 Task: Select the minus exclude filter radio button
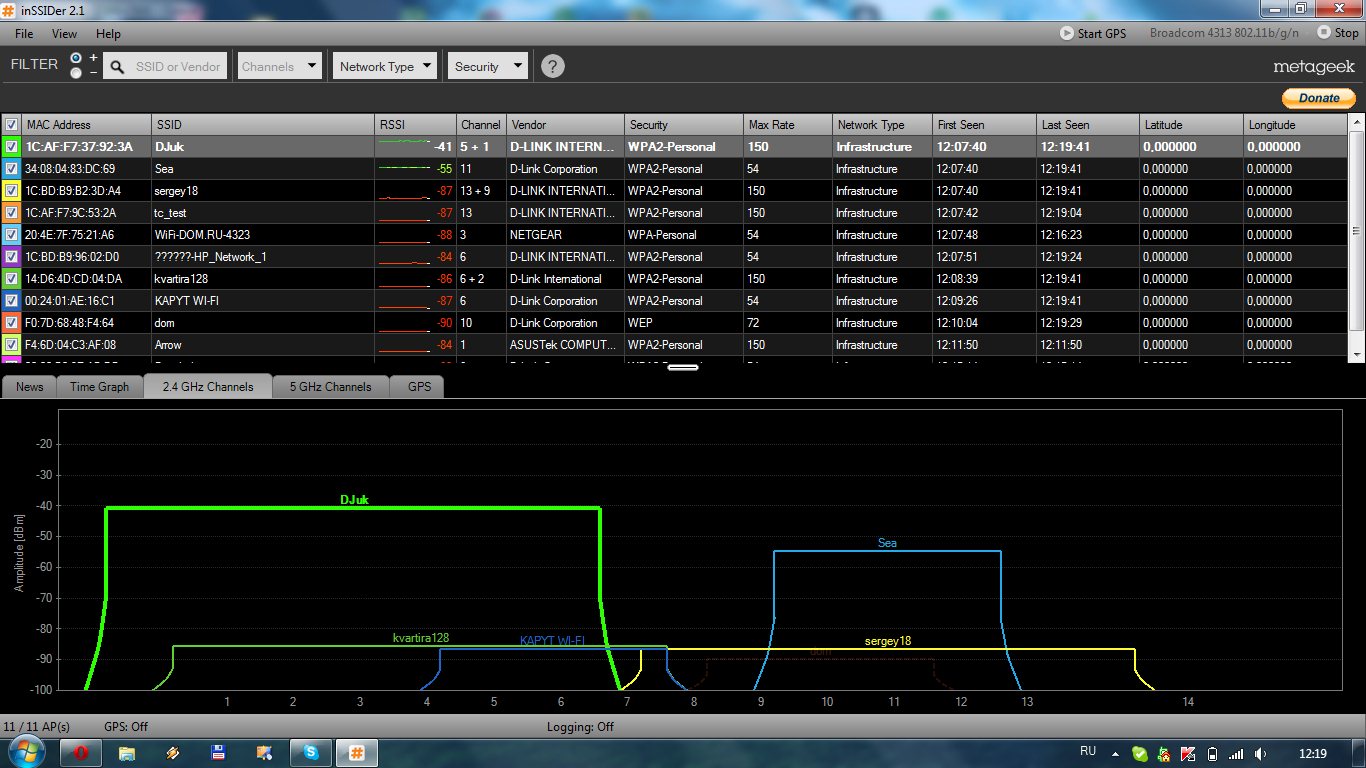pyautogui.click(x=76, y=73)
